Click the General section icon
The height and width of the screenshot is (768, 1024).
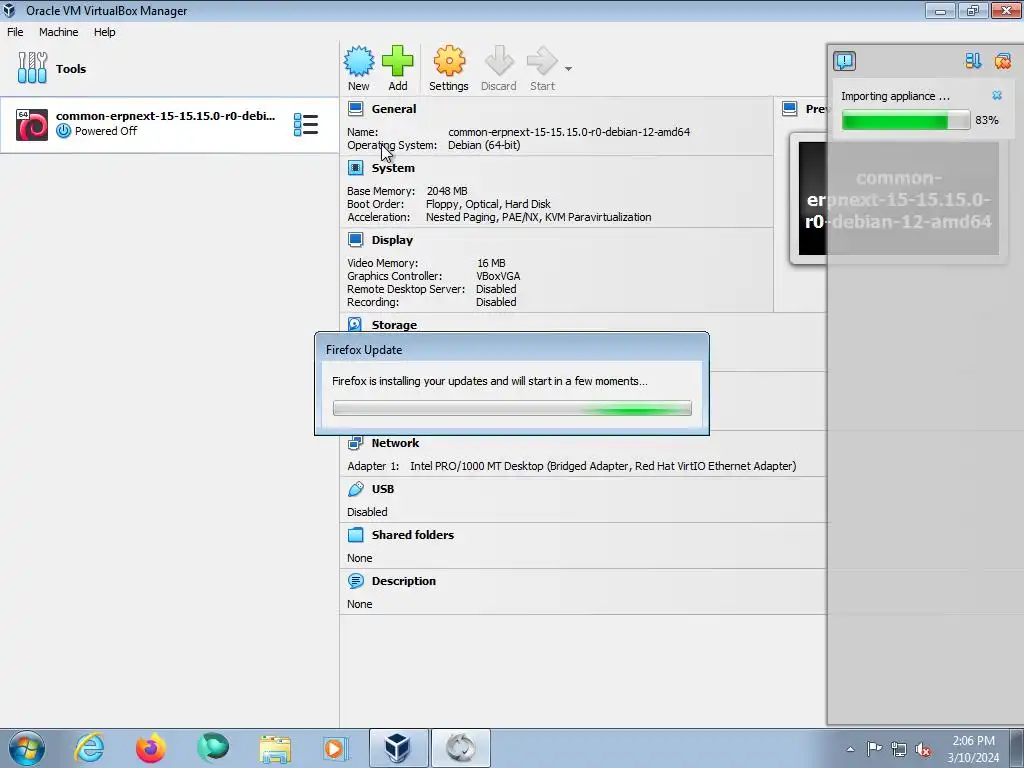(x=355, y=108)
